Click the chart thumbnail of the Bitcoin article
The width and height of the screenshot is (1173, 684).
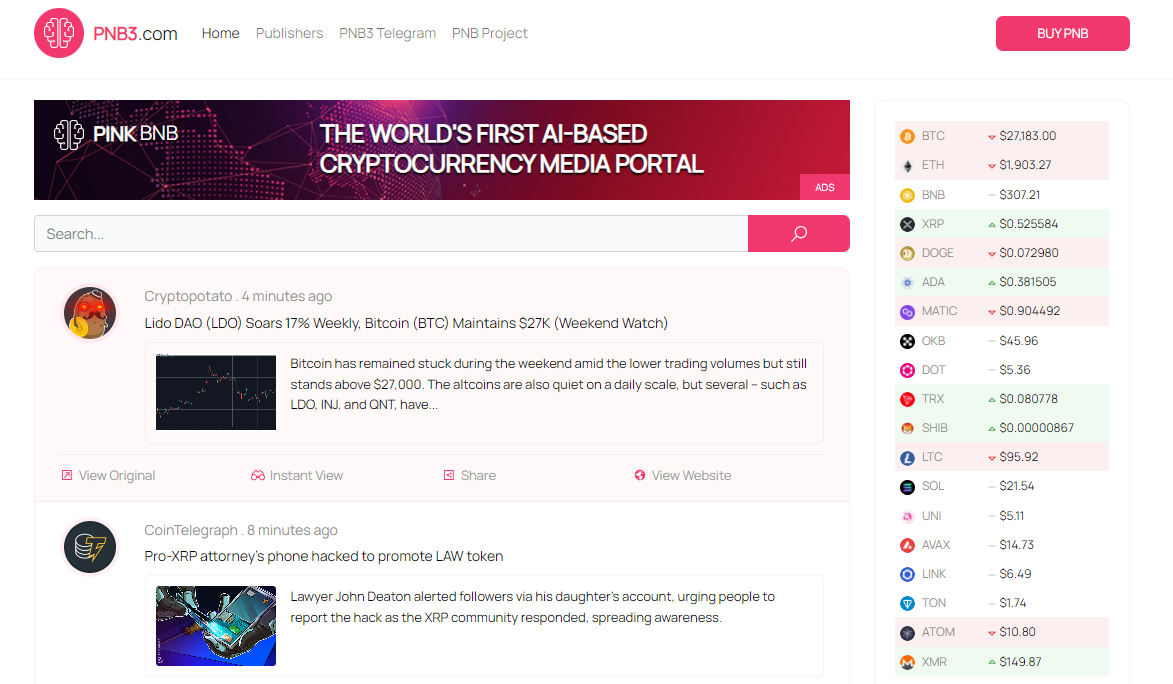tap(215, 391)
